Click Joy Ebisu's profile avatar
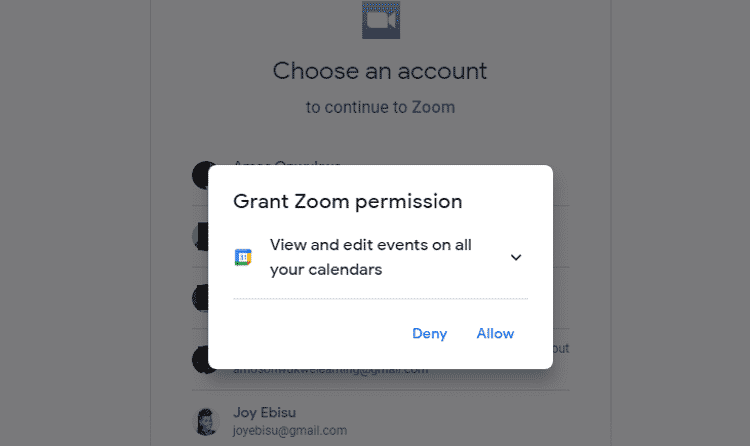The width and height of the screenshot is (750, 446). [x=205, y=420]
